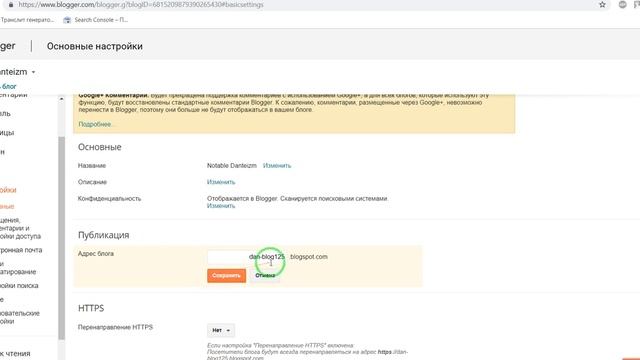Click the left sidebar scrollbar thumb
Viewport: 640px width, 360px height.
pyautogui.click(x=62, y=238)
